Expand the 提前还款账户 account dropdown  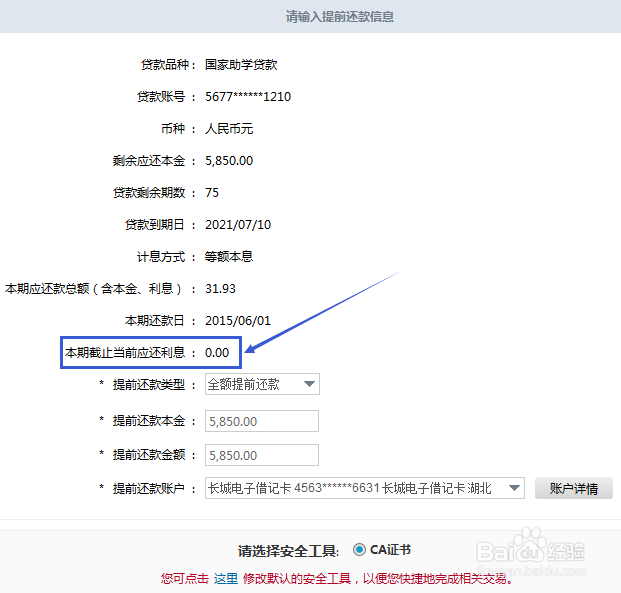click(365, 488)
